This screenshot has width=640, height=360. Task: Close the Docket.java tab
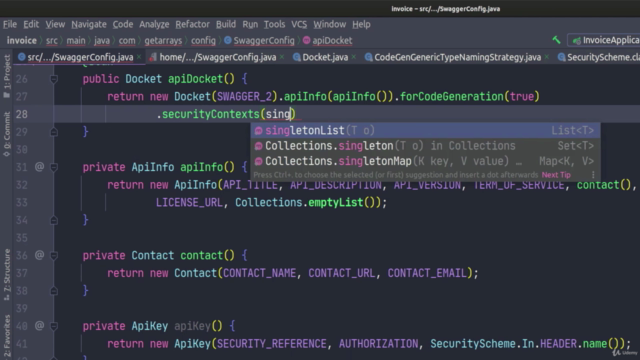(354, 57)
